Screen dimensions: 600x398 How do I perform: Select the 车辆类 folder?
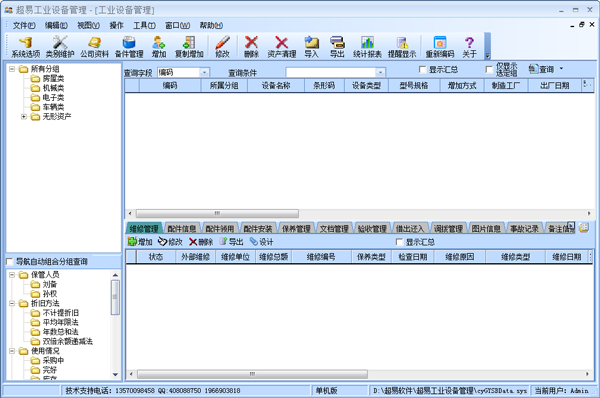[47, 107]
